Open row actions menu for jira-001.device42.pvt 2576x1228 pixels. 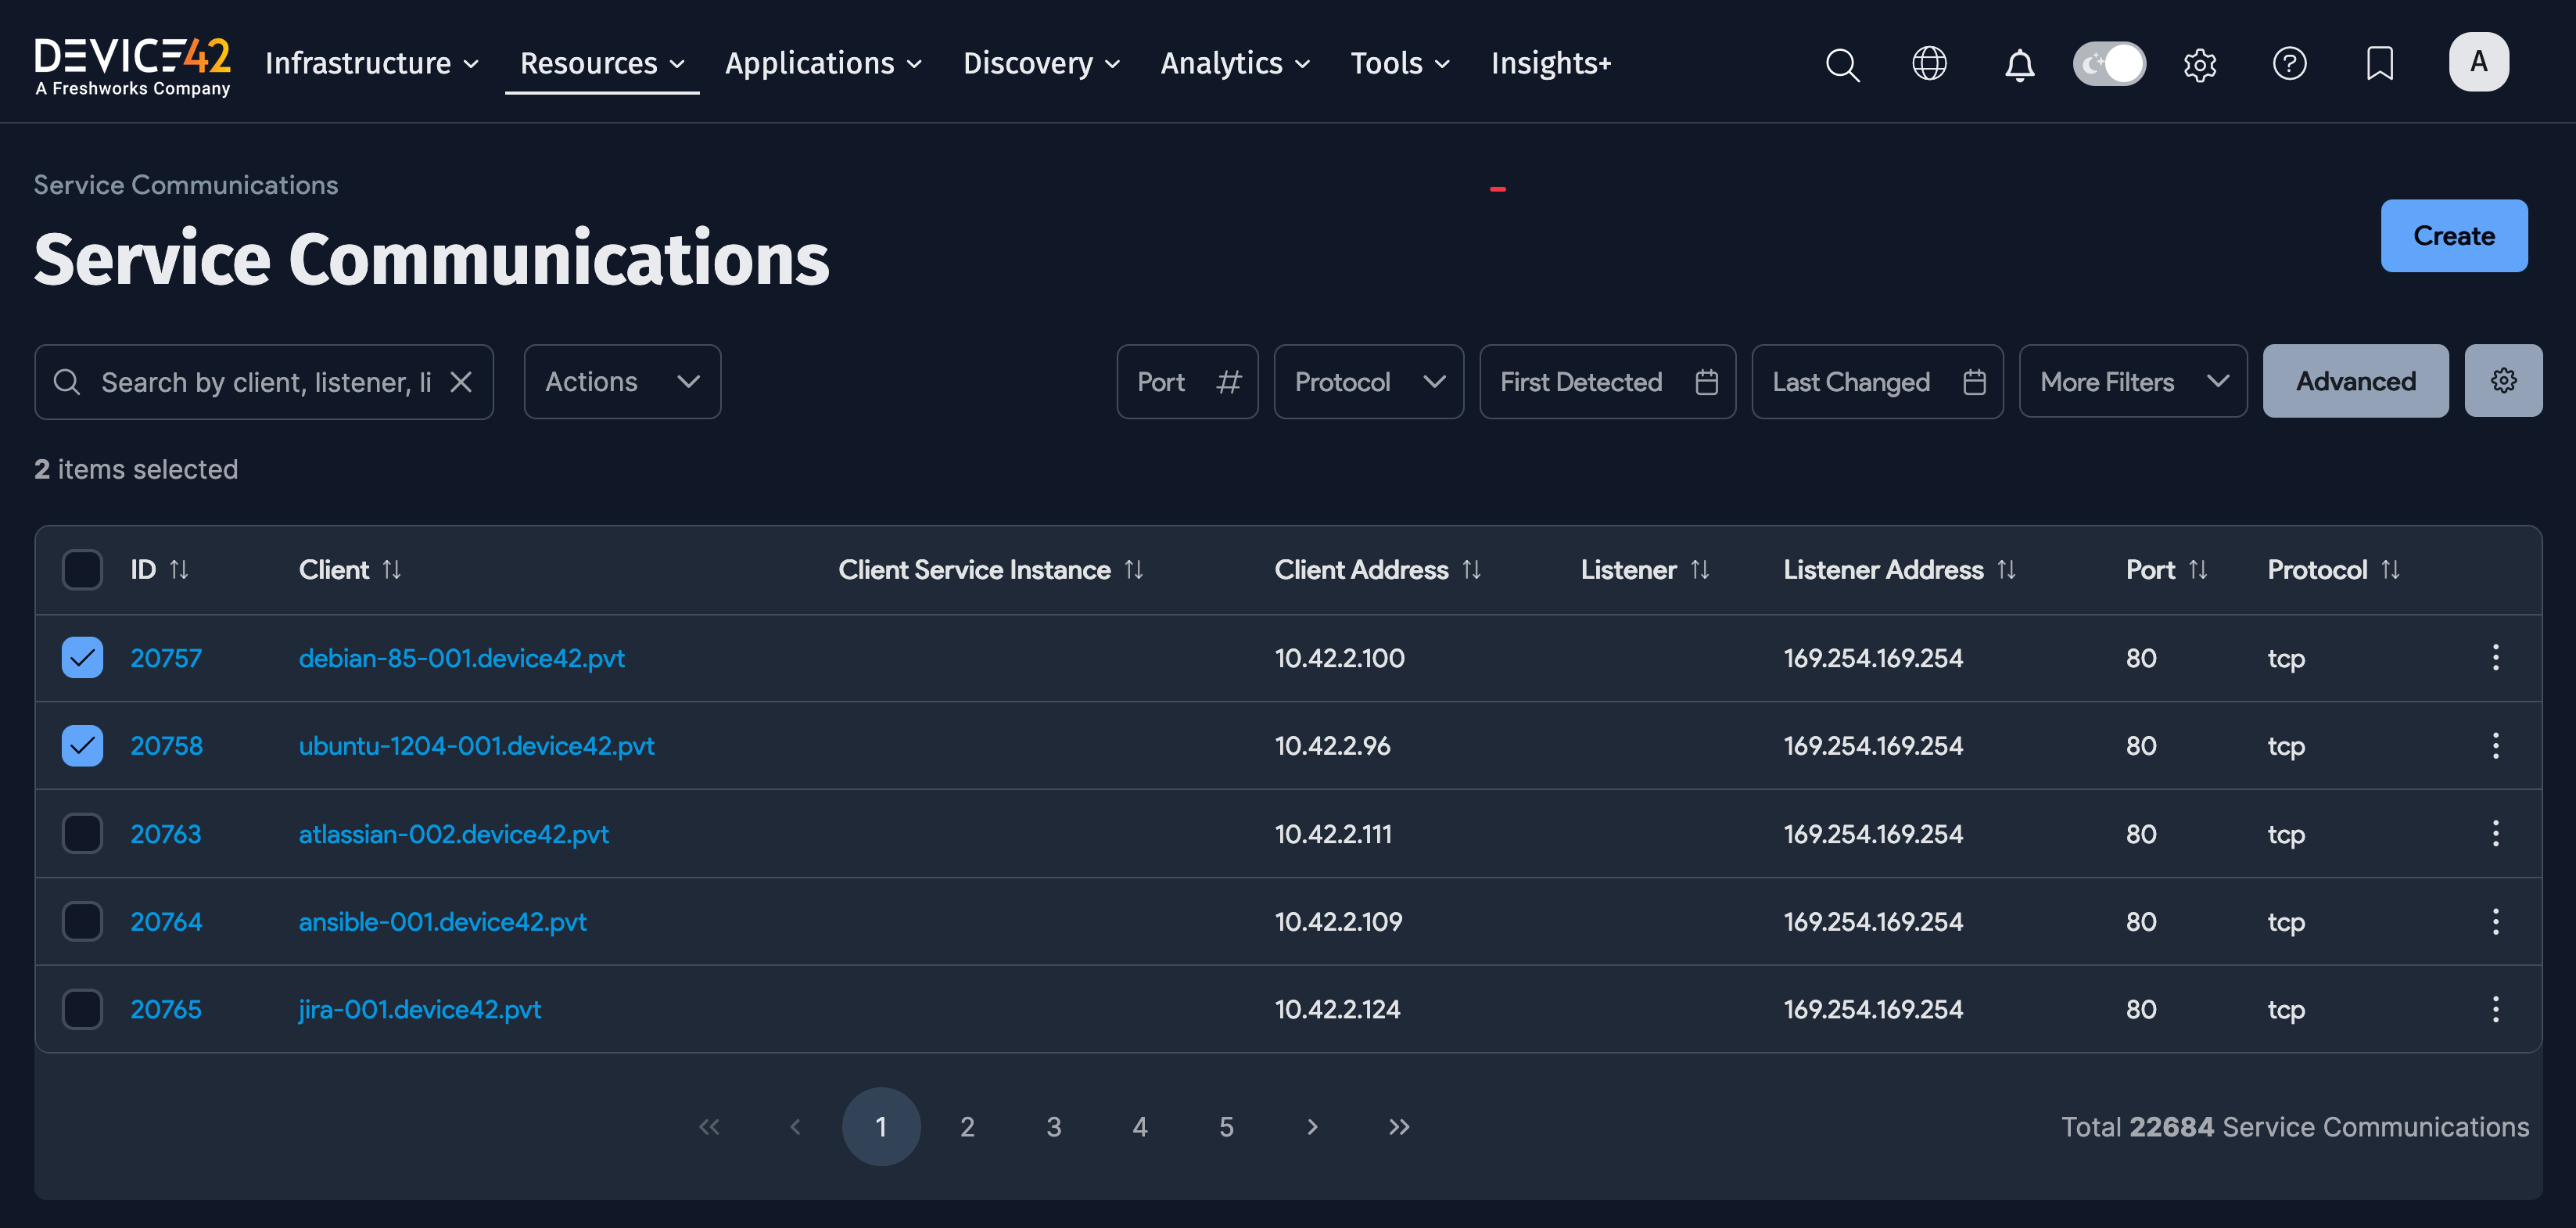pyautogui.click(x=2496, y=1008)
